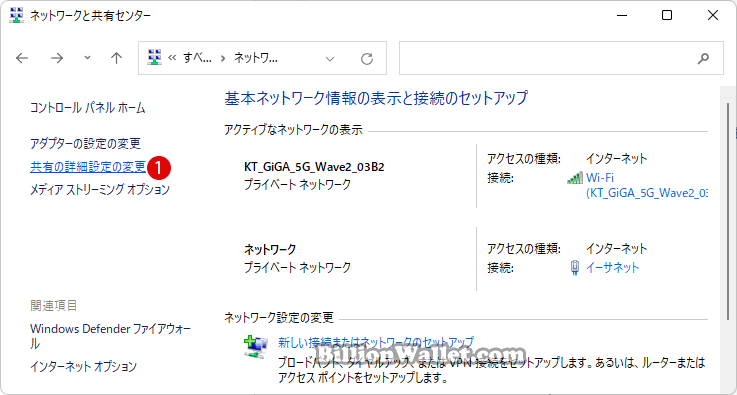Open recent locations dropdown chevron

(x=87, y=58)
